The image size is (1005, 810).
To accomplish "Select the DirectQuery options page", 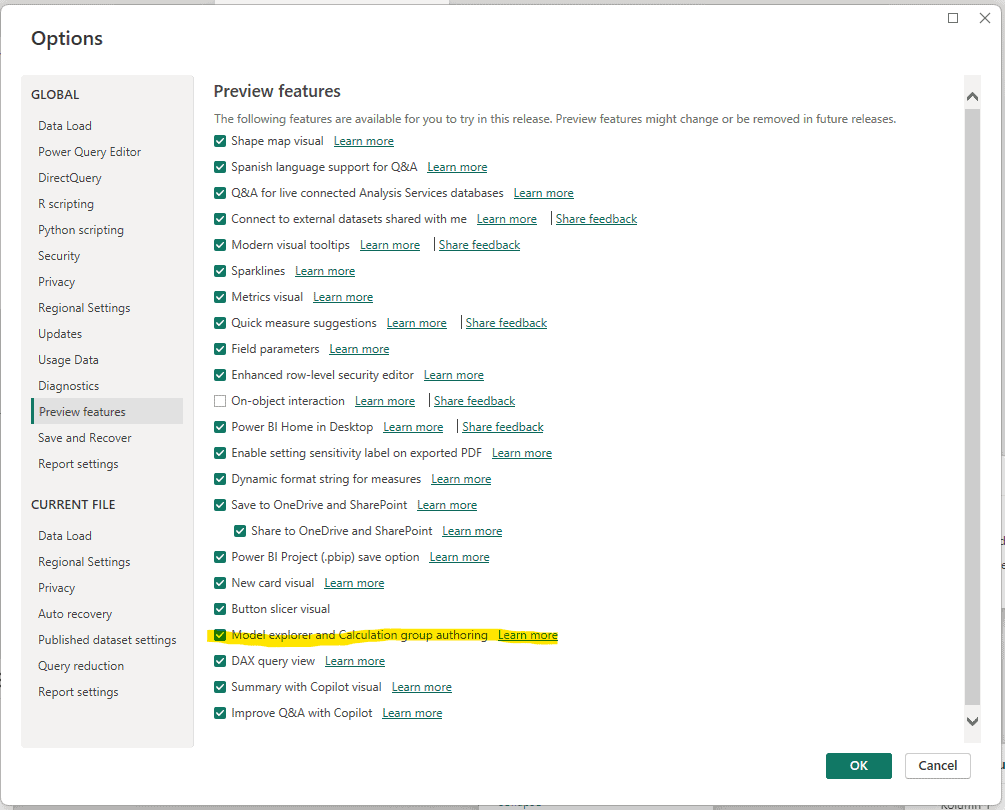I will click(69, 178).
